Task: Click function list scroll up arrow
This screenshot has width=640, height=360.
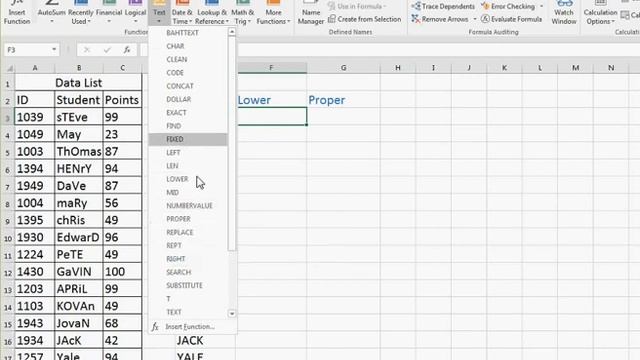Action: pos(232,32)
